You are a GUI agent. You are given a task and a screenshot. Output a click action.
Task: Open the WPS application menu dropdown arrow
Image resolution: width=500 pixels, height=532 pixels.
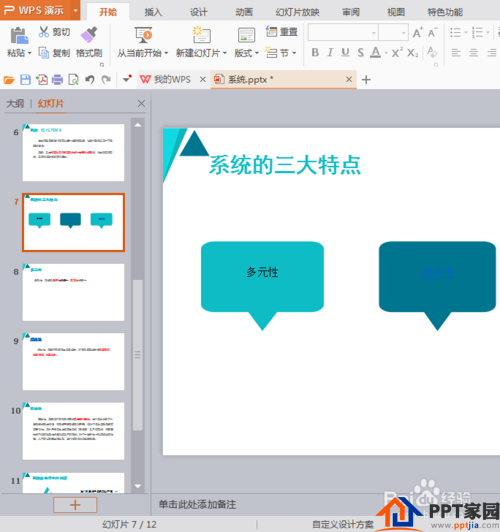click(75, 10)
